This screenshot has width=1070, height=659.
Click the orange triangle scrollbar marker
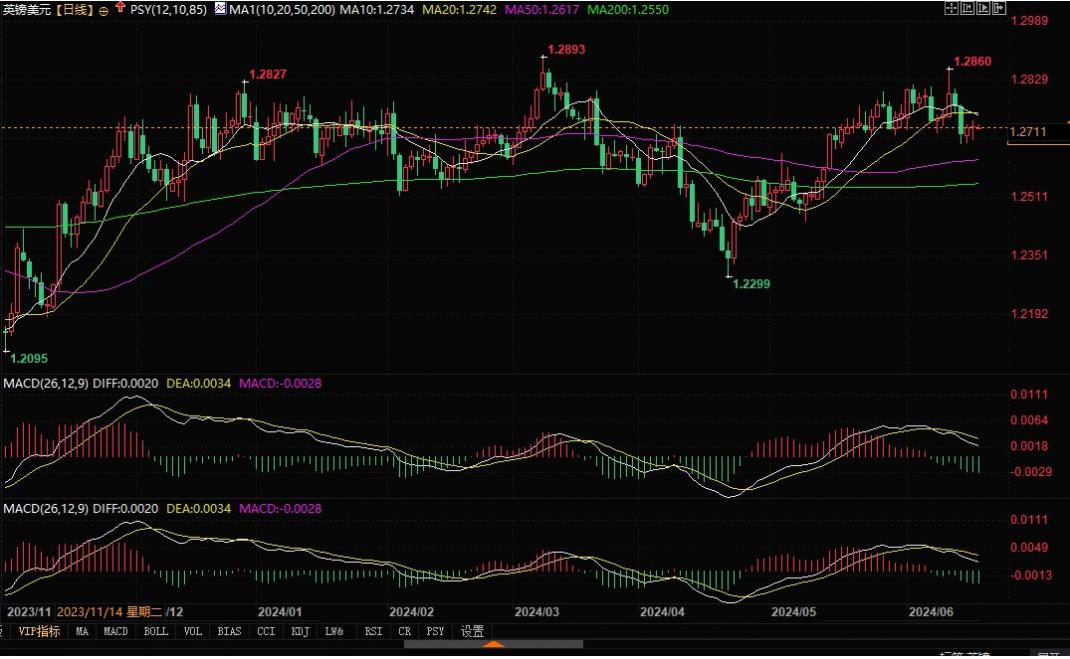coord(494,644)
